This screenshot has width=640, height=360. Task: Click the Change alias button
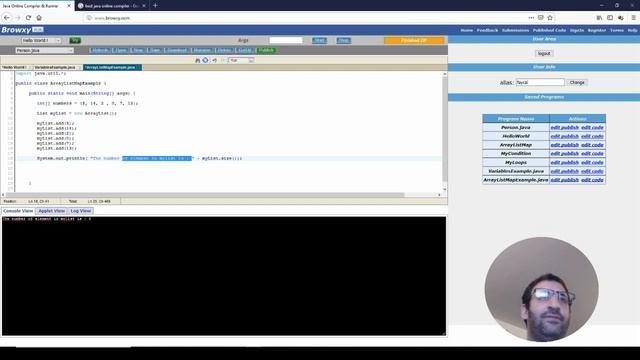coord(577,82)
